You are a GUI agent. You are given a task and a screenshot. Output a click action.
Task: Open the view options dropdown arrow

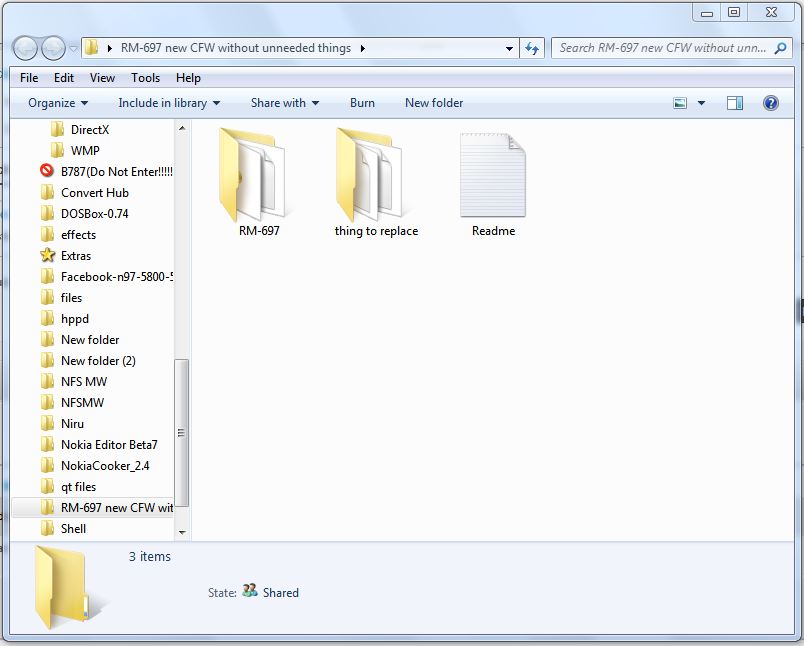tap(701, 103)
